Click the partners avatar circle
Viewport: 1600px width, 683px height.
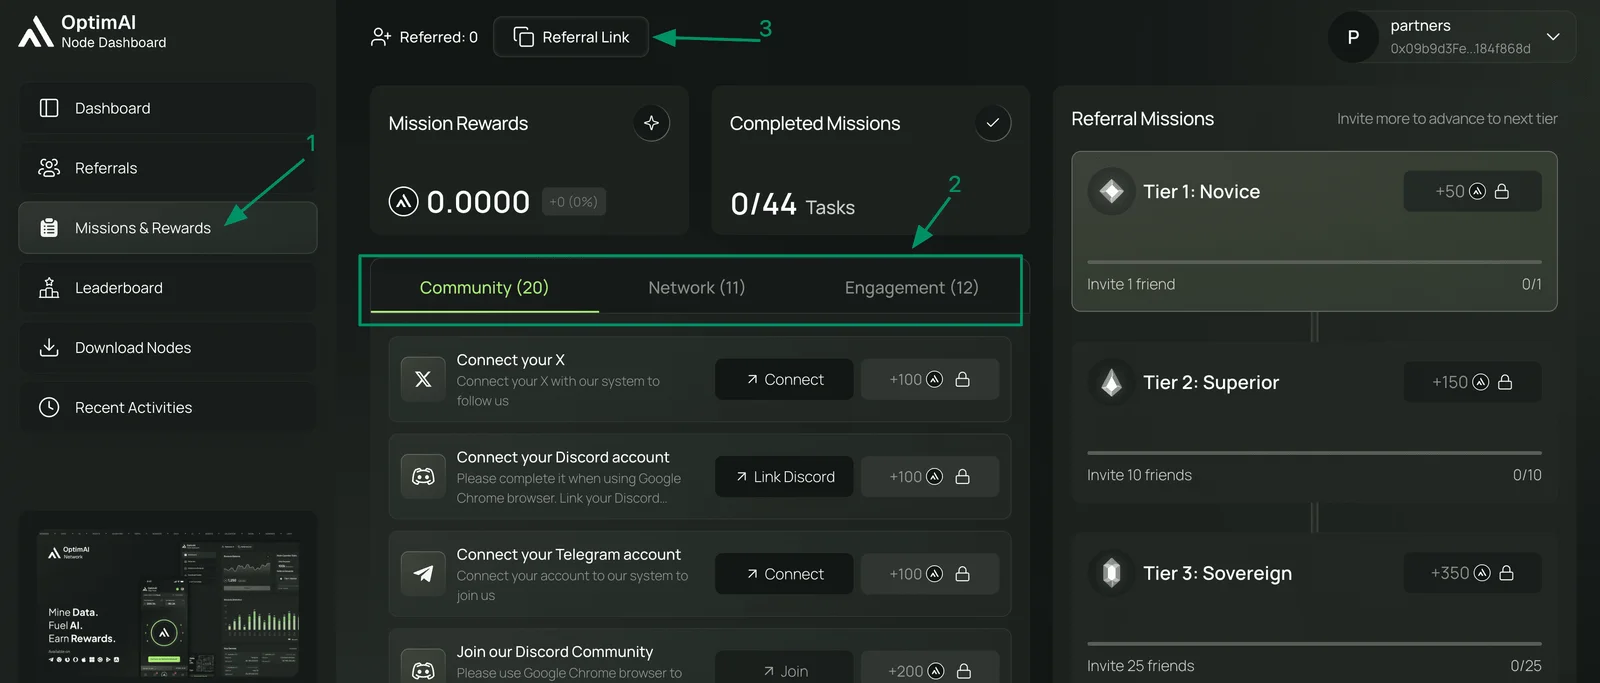click(1353, 37)
